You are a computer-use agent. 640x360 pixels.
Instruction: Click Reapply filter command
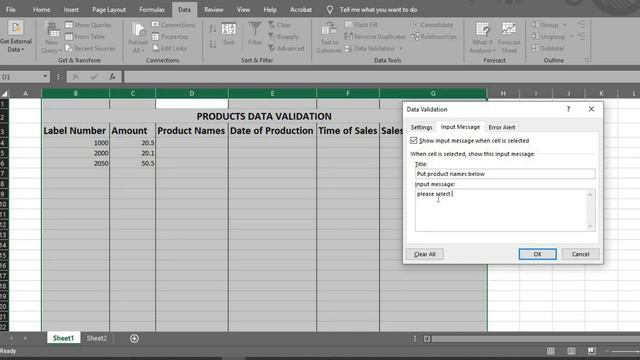[x=284, y=37]
